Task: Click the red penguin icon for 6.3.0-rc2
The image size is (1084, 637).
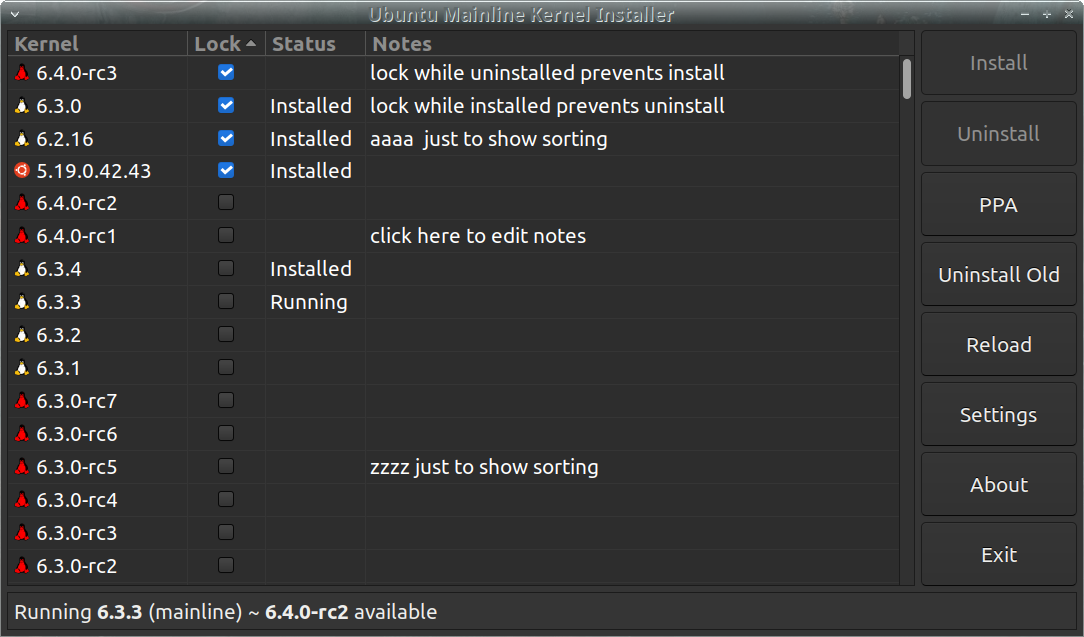Action: point(22,566)
